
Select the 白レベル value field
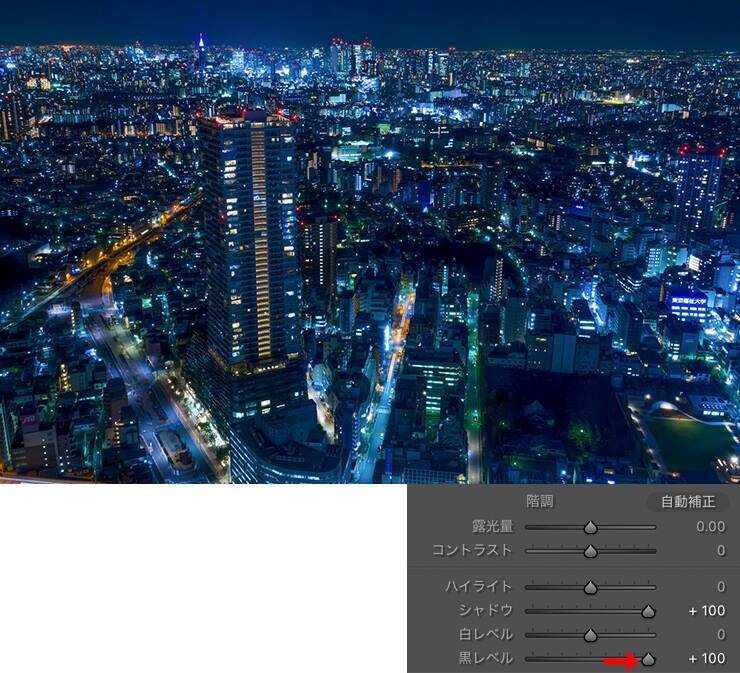pos(719,635)
